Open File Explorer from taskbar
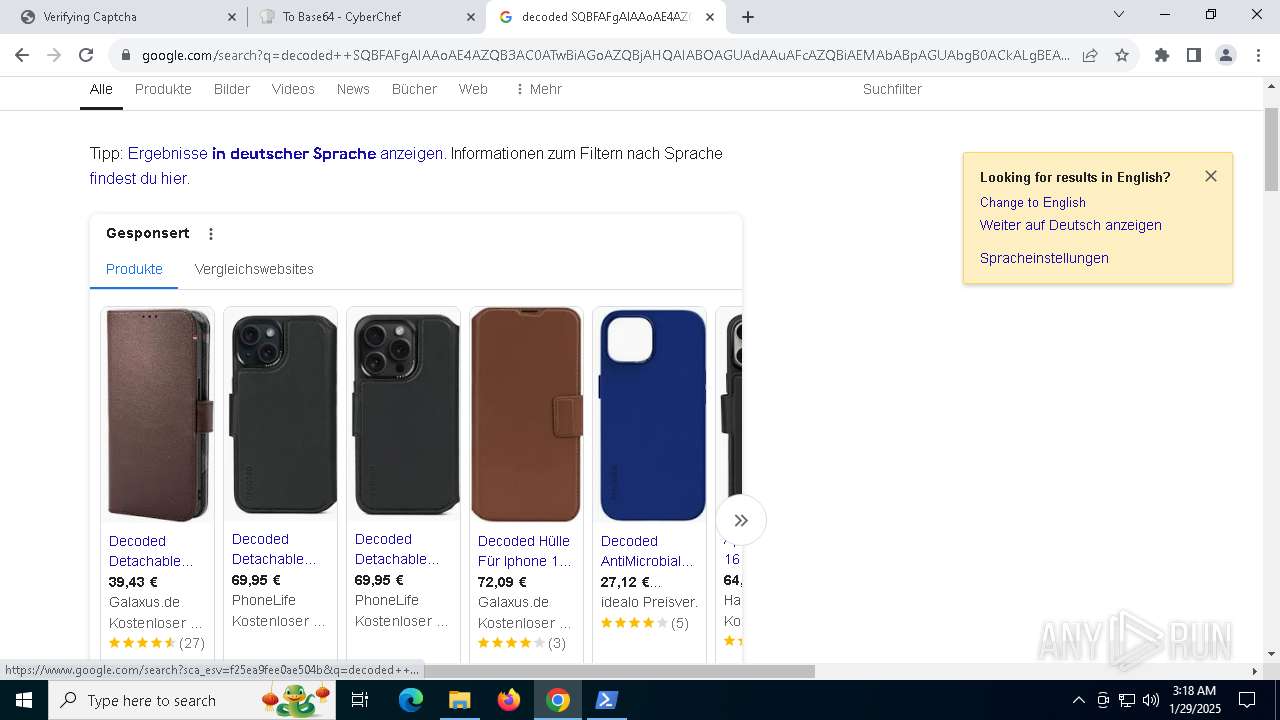Screen dimensions: 1280x720 pyautogui.click(x=459, y=700)
